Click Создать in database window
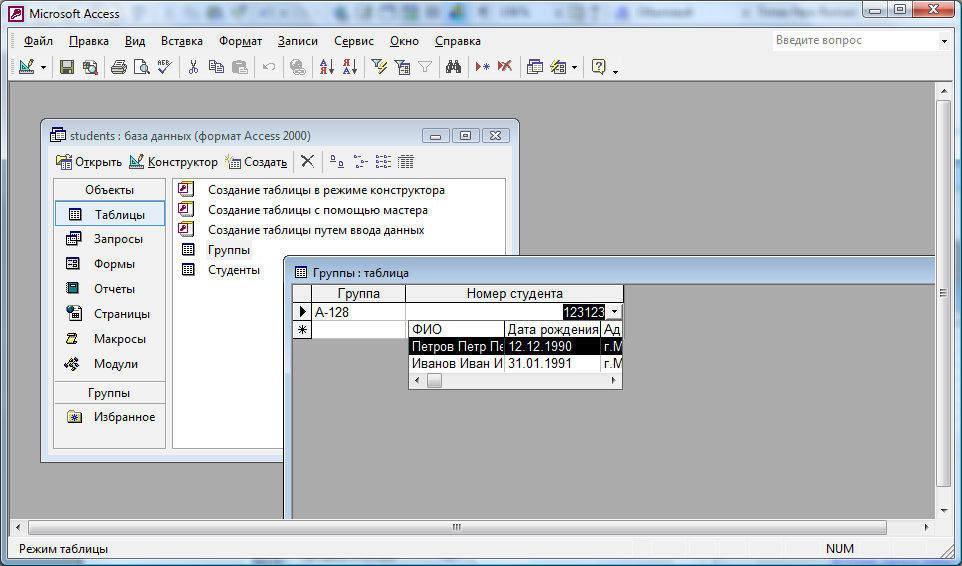This screenshot has height=566, width=962. click(256, 162)
